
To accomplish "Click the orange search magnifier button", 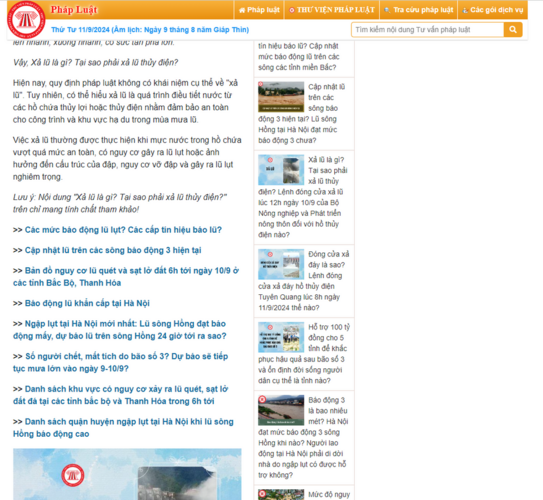I will coord(513,30).
